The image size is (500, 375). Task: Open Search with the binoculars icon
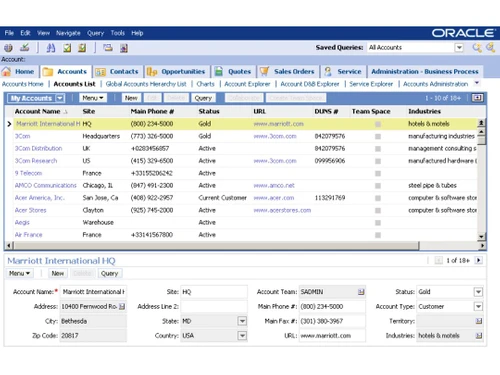pyautogui.click(x=51, y=48)
